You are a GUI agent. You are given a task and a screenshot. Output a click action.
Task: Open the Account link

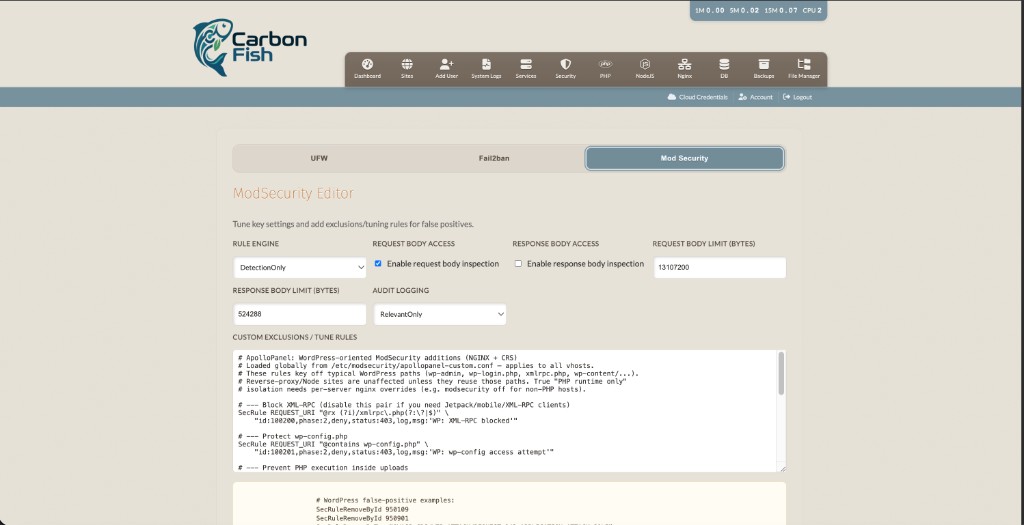[755, 97]
